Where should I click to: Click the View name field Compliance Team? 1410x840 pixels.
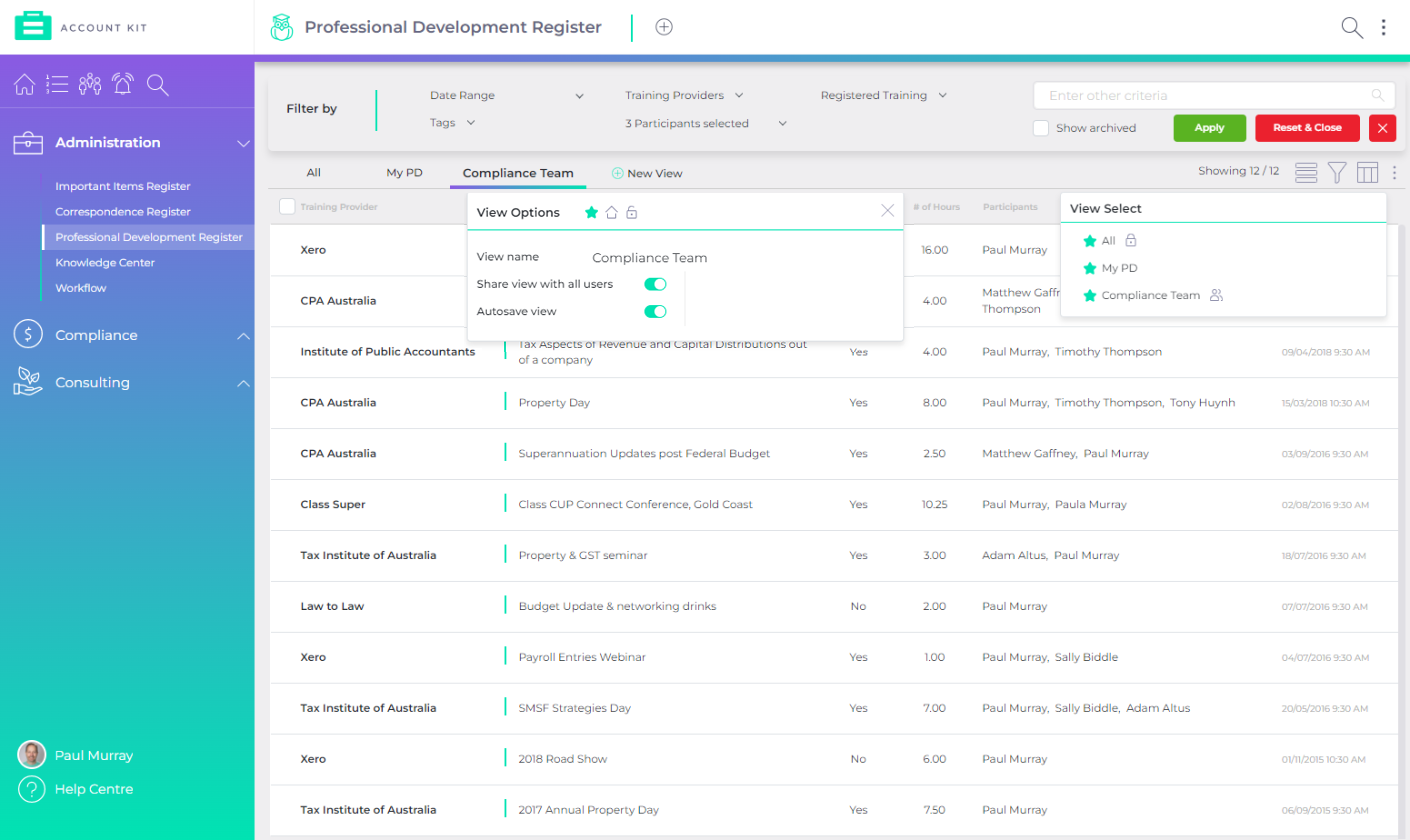(649, 258)
